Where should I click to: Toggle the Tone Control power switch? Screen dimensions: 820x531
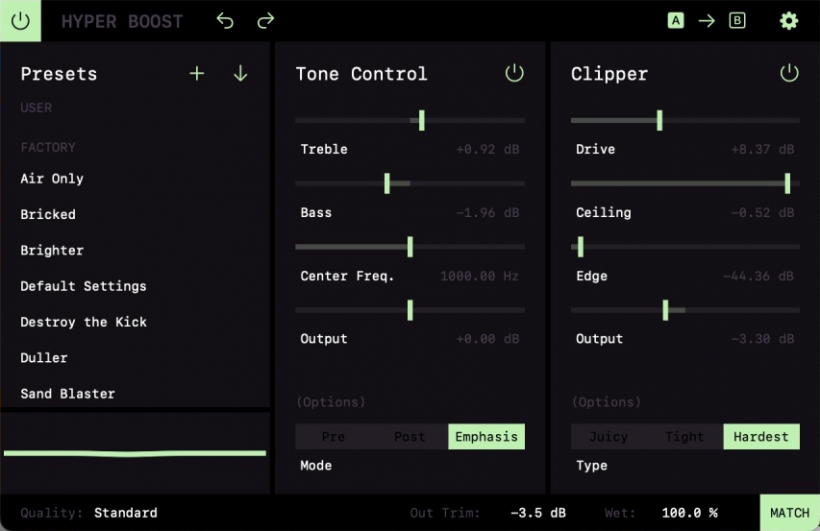point(514,73)
